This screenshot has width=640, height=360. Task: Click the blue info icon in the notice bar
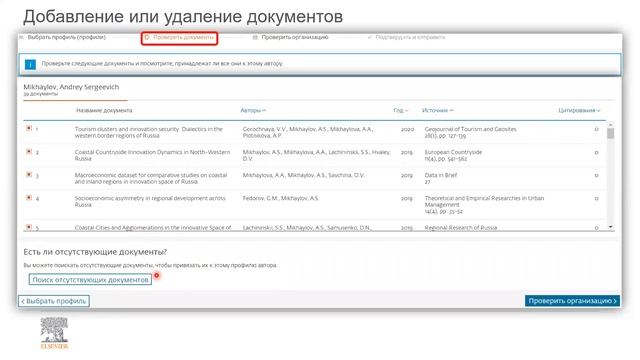(30, 64)
